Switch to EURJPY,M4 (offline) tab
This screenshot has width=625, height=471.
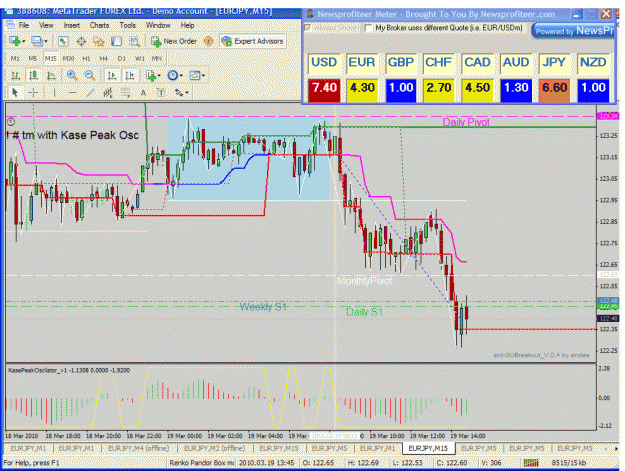tap(138, 449)
